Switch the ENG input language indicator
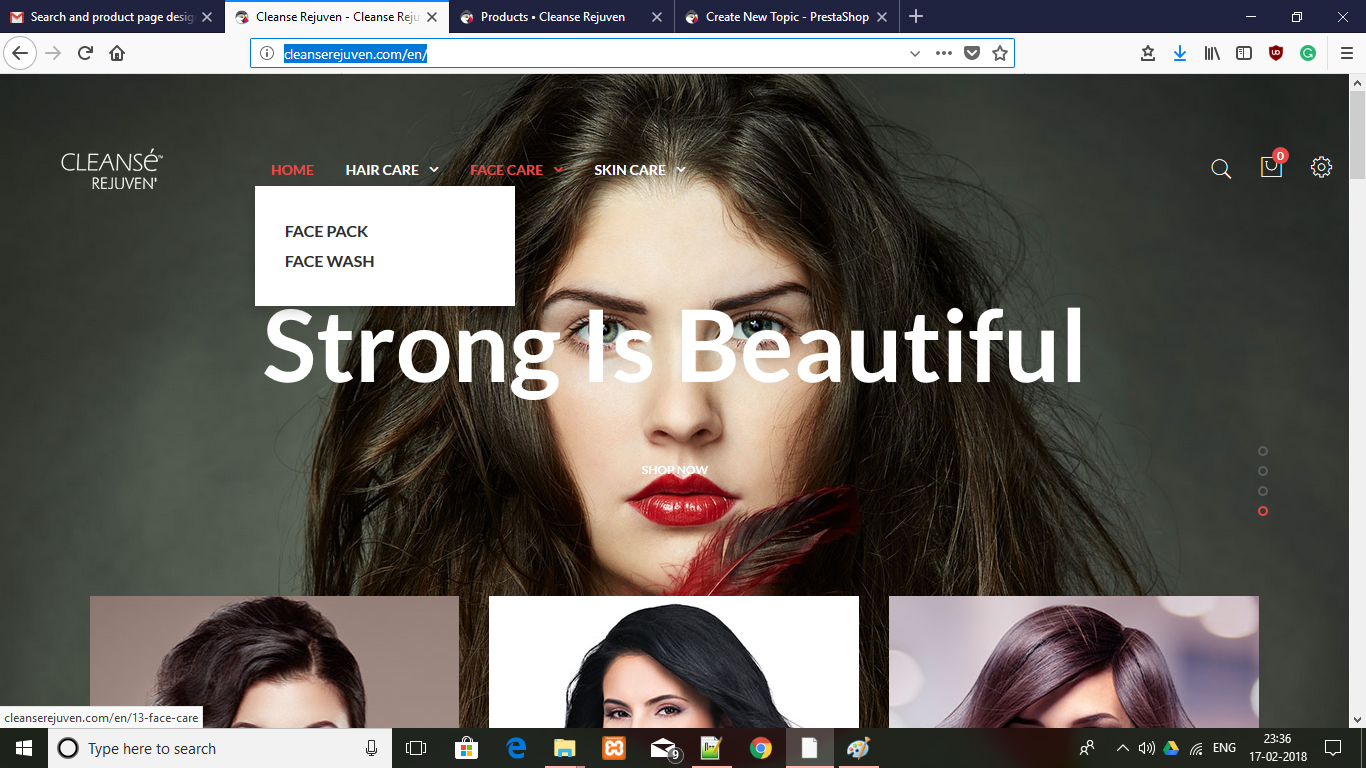 tap(1224, 748)
